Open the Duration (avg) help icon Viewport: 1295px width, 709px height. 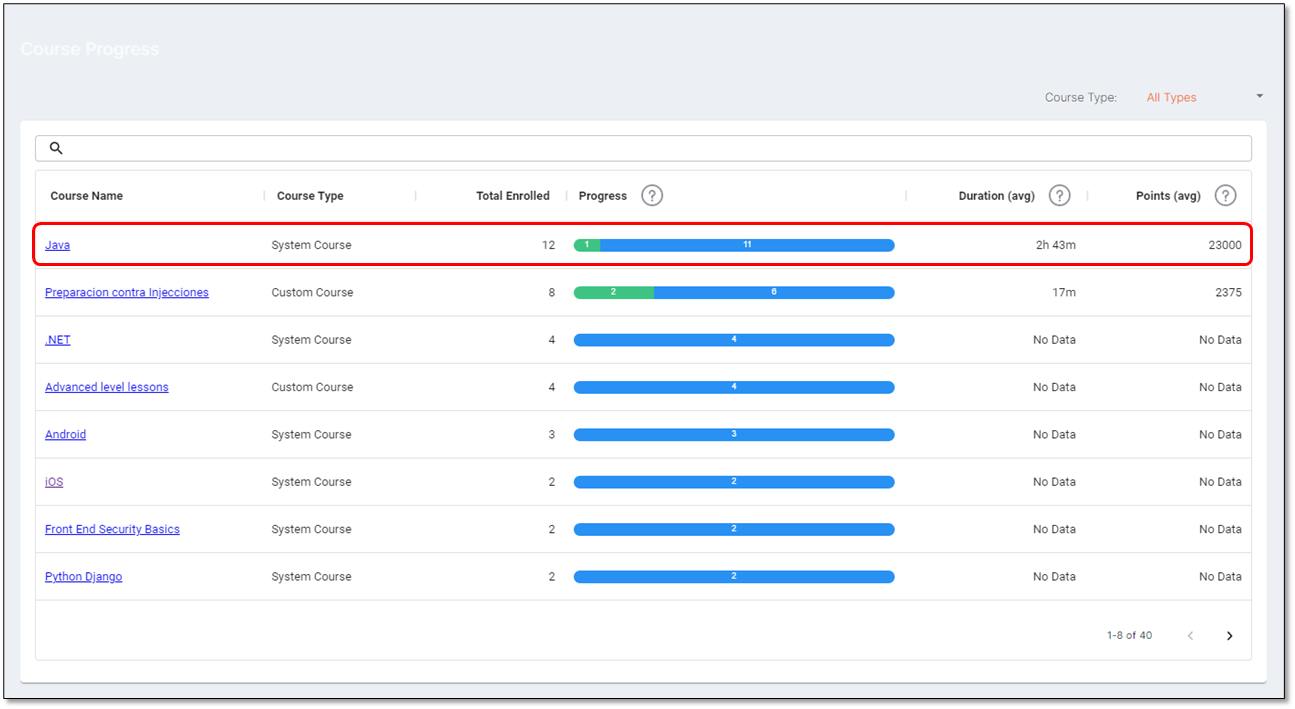pos(1060,195)
